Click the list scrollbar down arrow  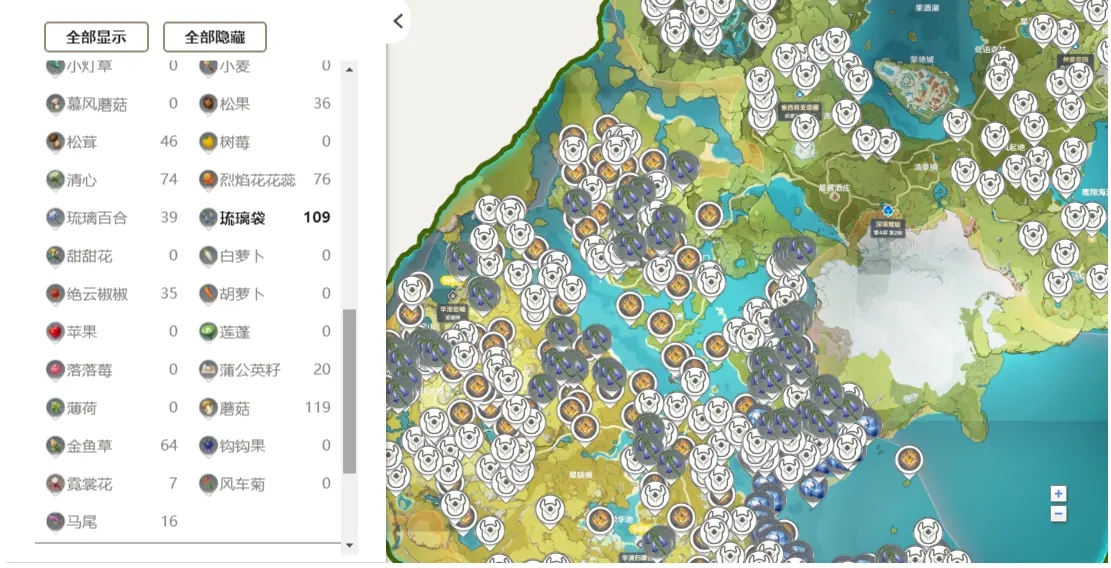click(349, 546)
